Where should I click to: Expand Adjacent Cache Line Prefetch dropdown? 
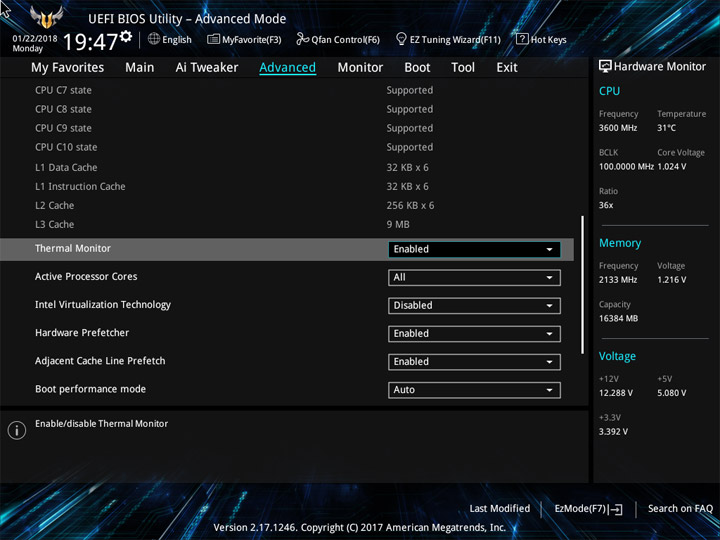pos(474,362)
